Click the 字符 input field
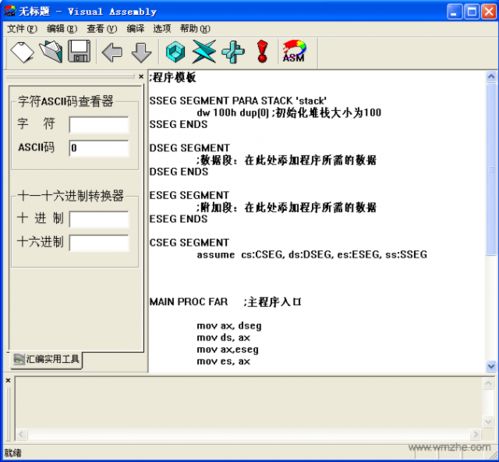 coord(99,125)
